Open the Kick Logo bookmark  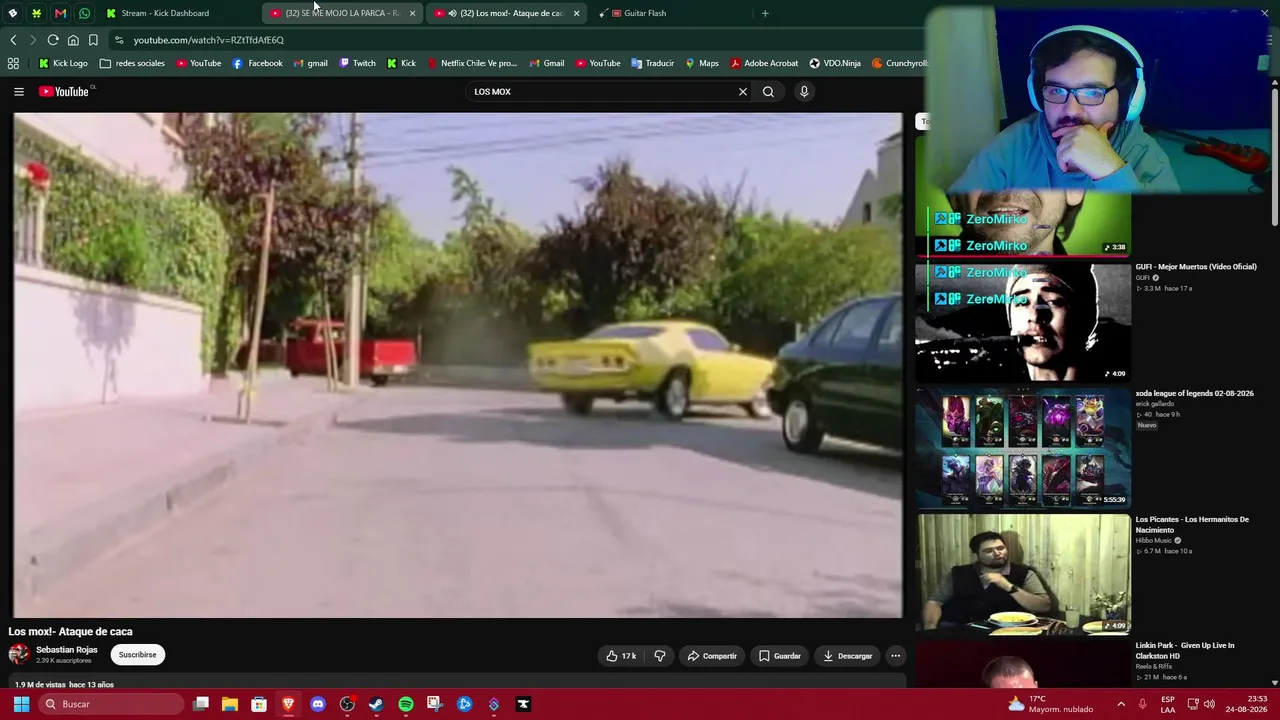(x=63, y=63)
